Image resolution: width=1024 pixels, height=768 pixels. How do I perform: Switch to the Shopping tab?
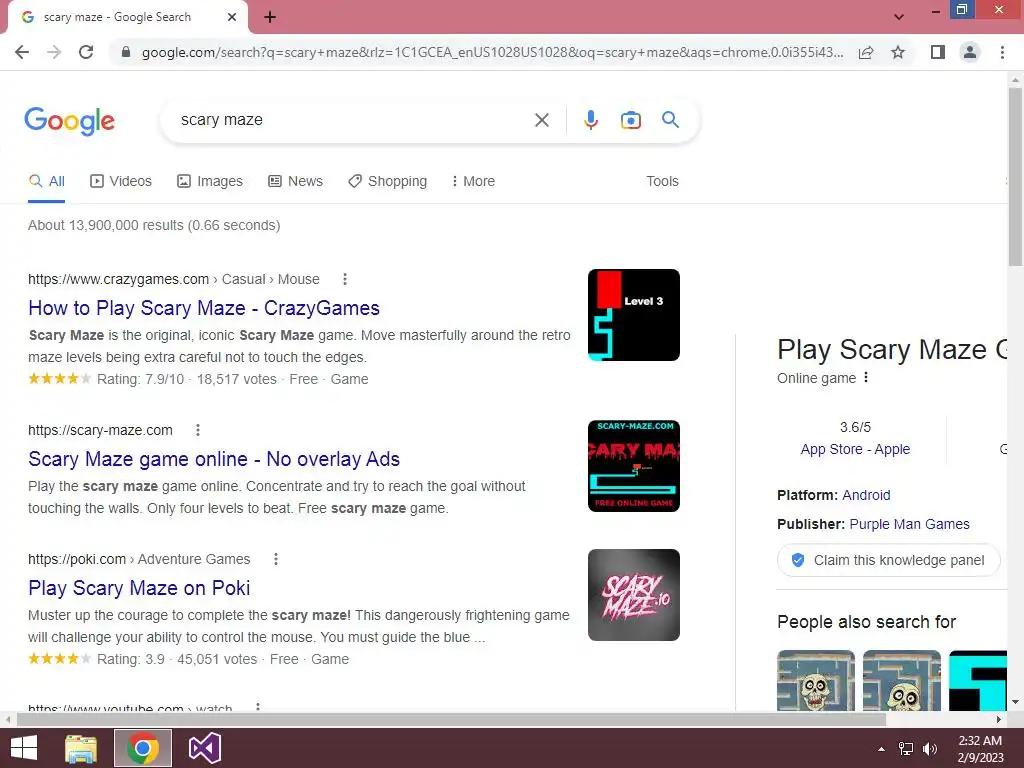(387, 182)
